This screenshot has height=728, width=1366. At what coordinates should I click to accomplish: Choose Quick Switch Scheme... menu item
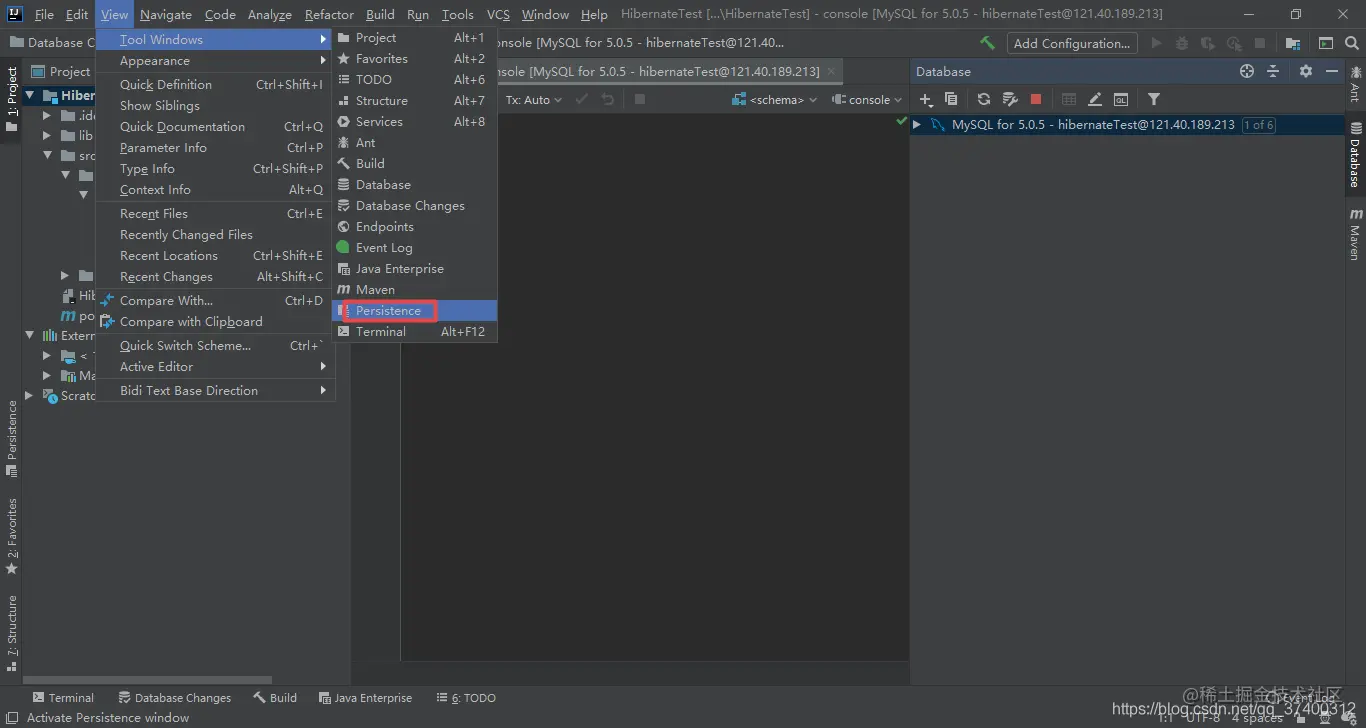click(x=215, y=345)
